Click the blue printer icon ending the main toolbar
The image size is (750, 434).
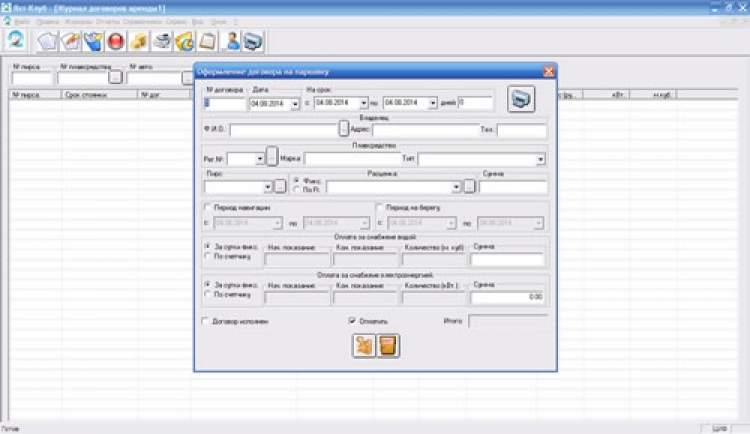coord(253,41)
